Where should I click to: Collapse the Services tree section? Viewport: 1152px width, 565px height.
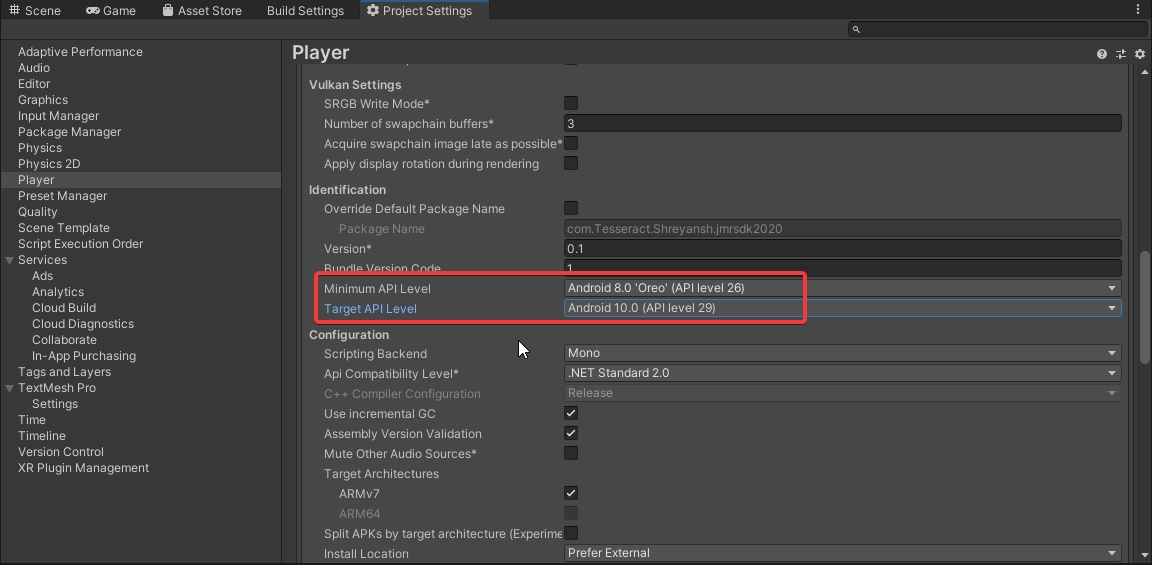(10, 260)
